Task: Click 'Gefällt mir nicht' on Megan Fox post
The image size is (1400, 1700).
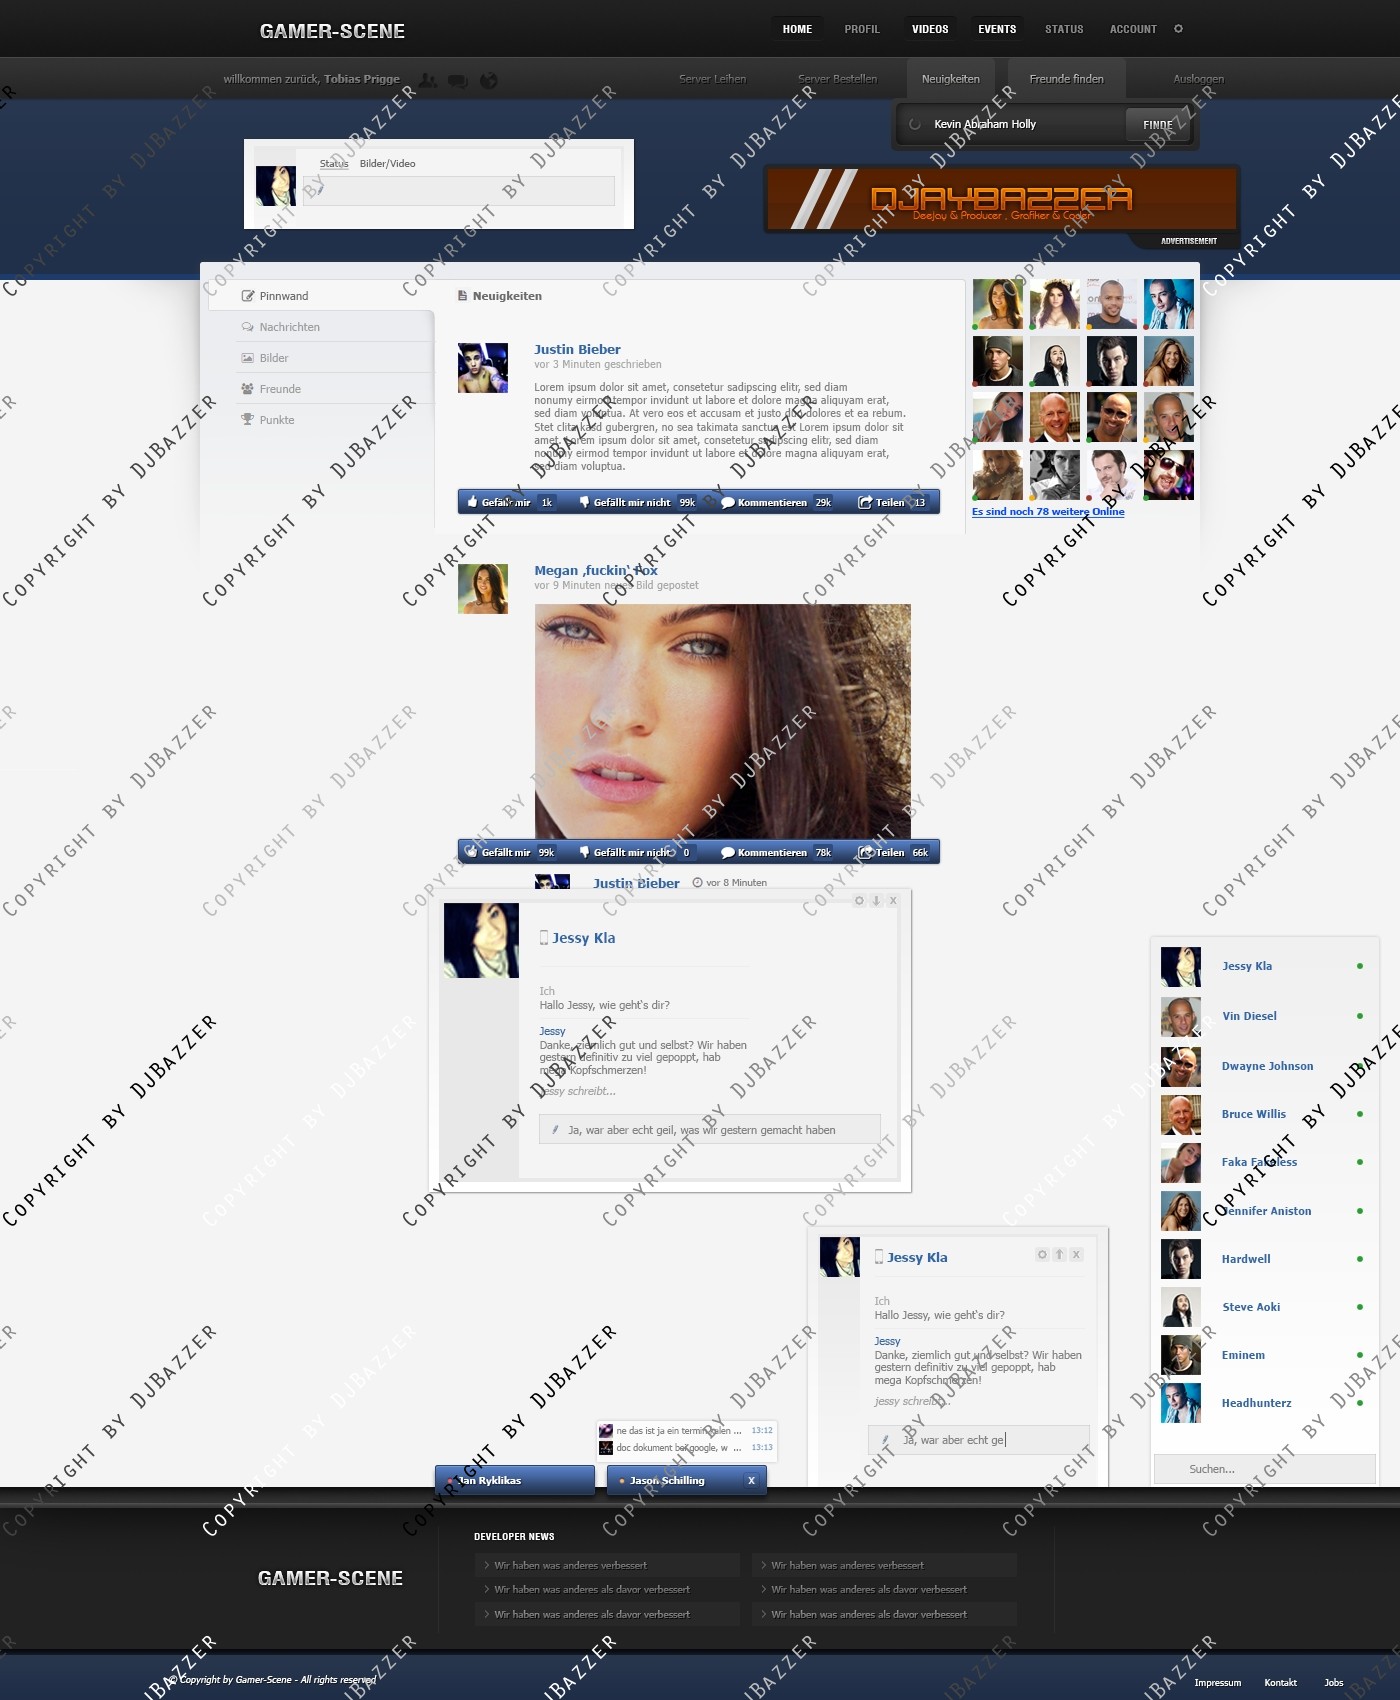Action: pos(630,853)
